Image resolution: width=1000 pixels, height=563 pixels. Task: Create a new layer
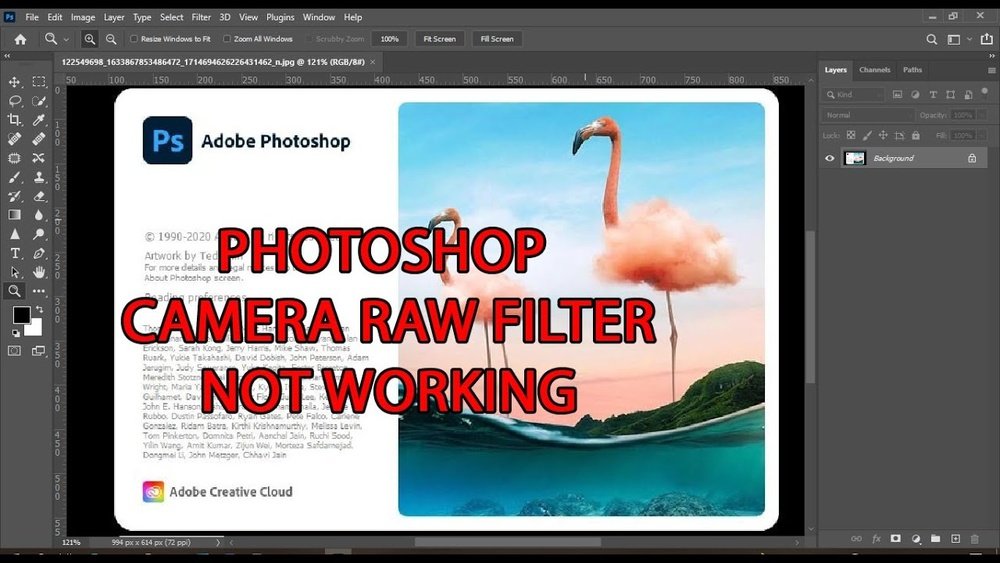point(955,539)
